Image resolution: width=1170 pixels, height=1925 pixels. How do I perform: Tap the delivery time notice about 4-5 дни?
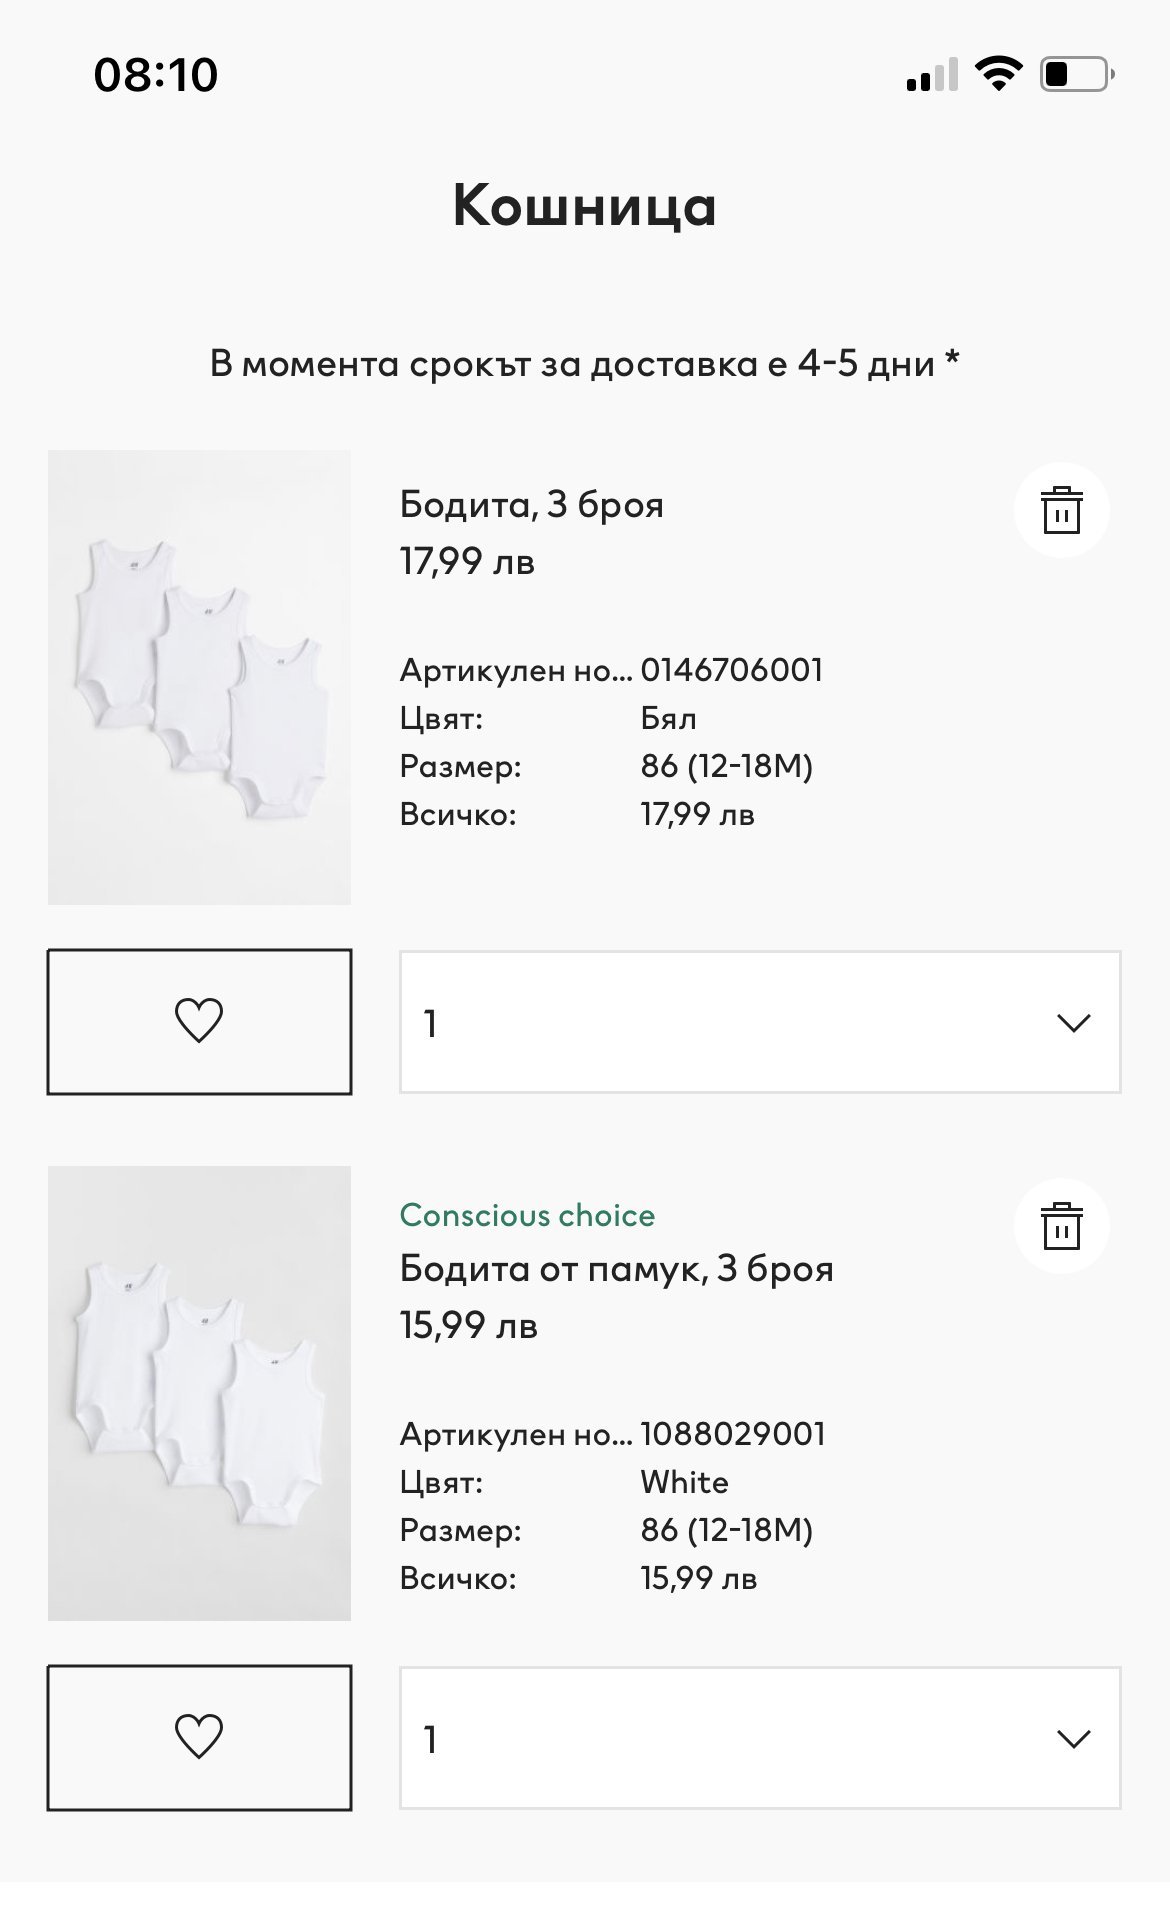pyautogui.click(x=585, y=363)
